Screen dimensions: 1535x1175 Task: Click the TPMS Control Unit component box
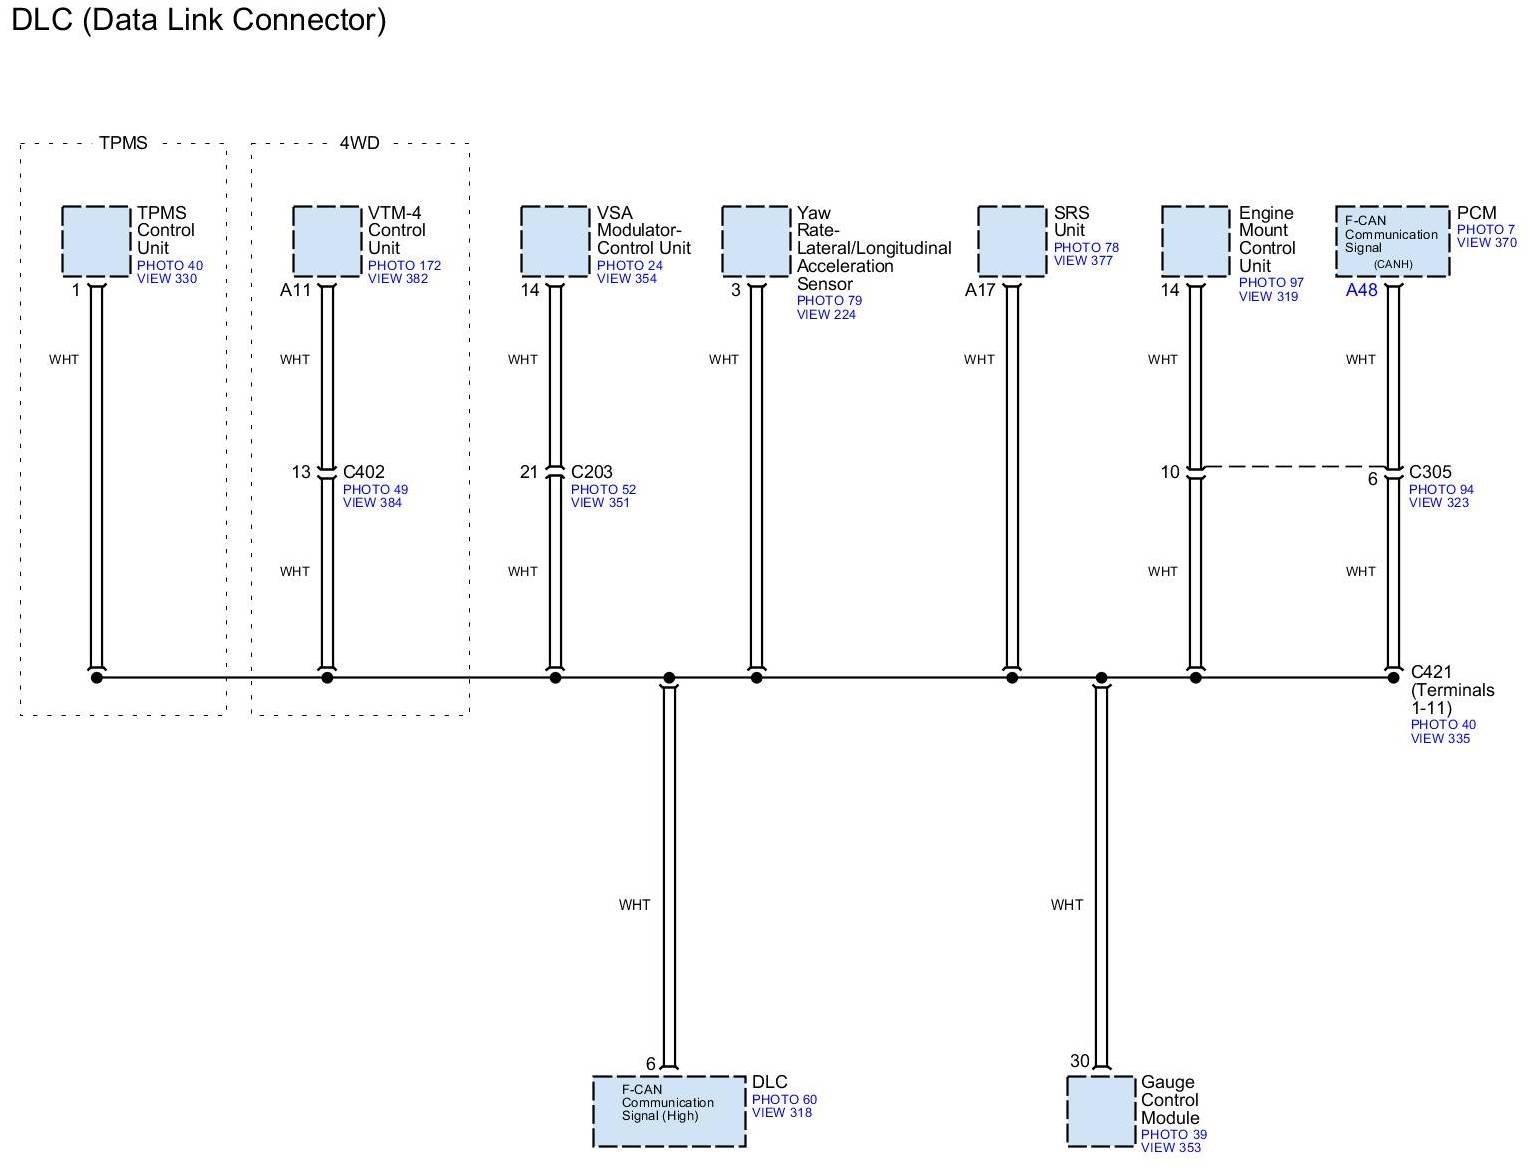tap(96, 241)
